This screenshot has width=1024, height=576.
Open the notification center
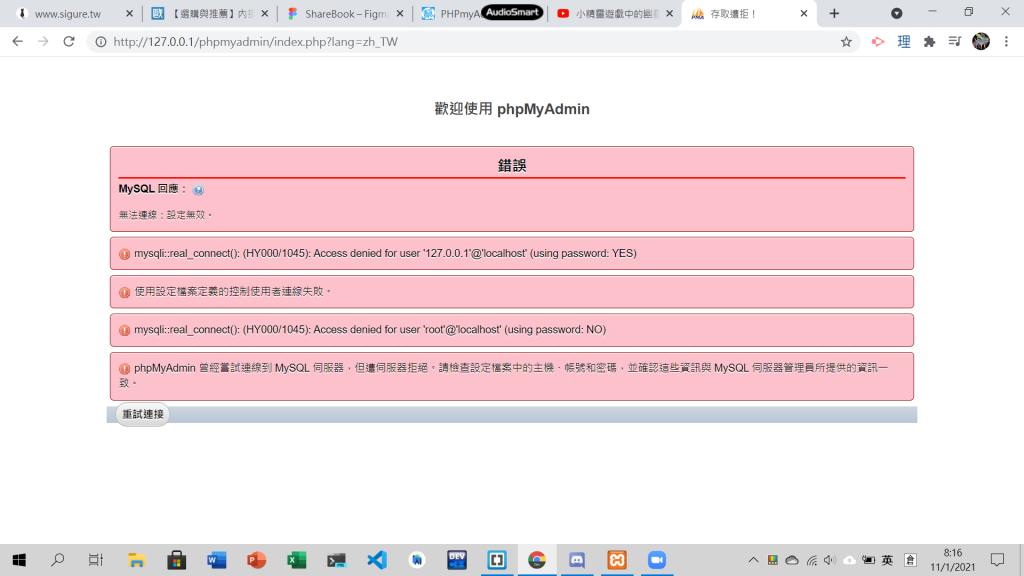(x=997, y=560)
